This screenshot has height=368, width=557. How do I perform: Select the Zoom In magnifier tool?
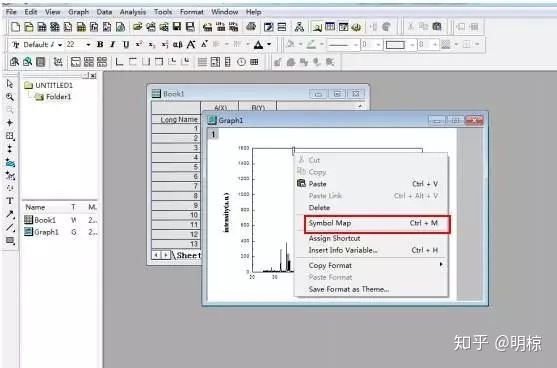coord(10,97)
